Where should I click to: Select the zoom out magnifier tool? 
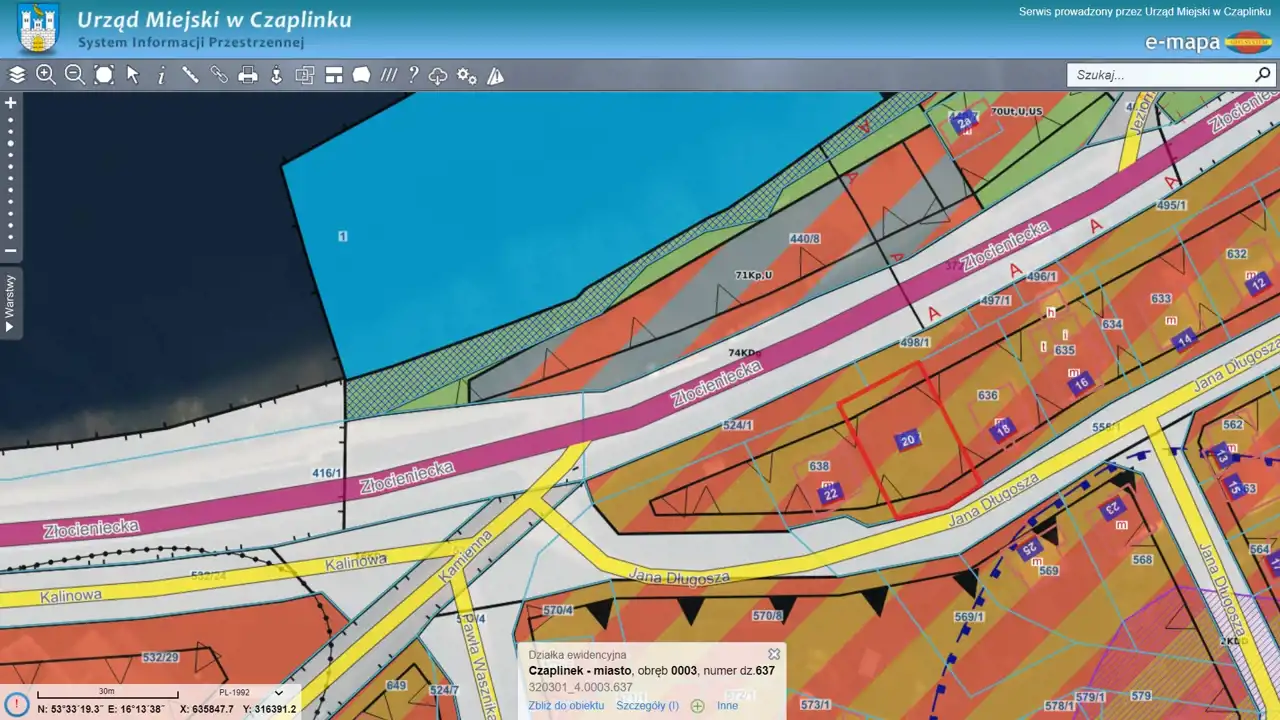click(x=75, y=75)
